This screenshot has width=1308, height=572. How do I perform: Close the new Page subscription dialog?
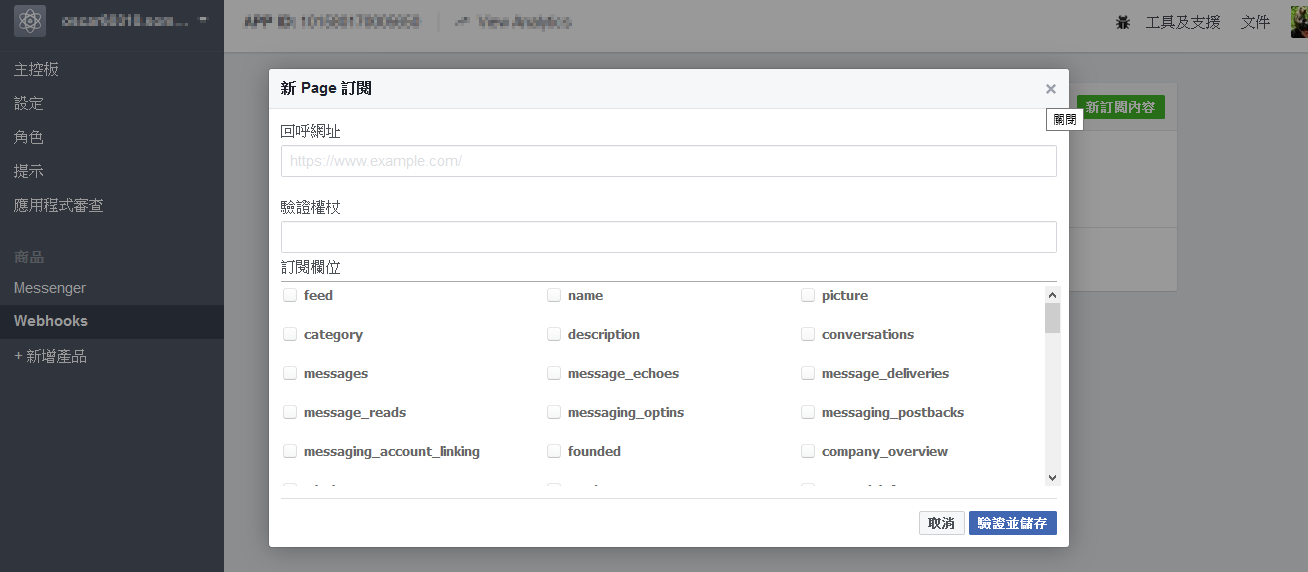point(1050,89)
